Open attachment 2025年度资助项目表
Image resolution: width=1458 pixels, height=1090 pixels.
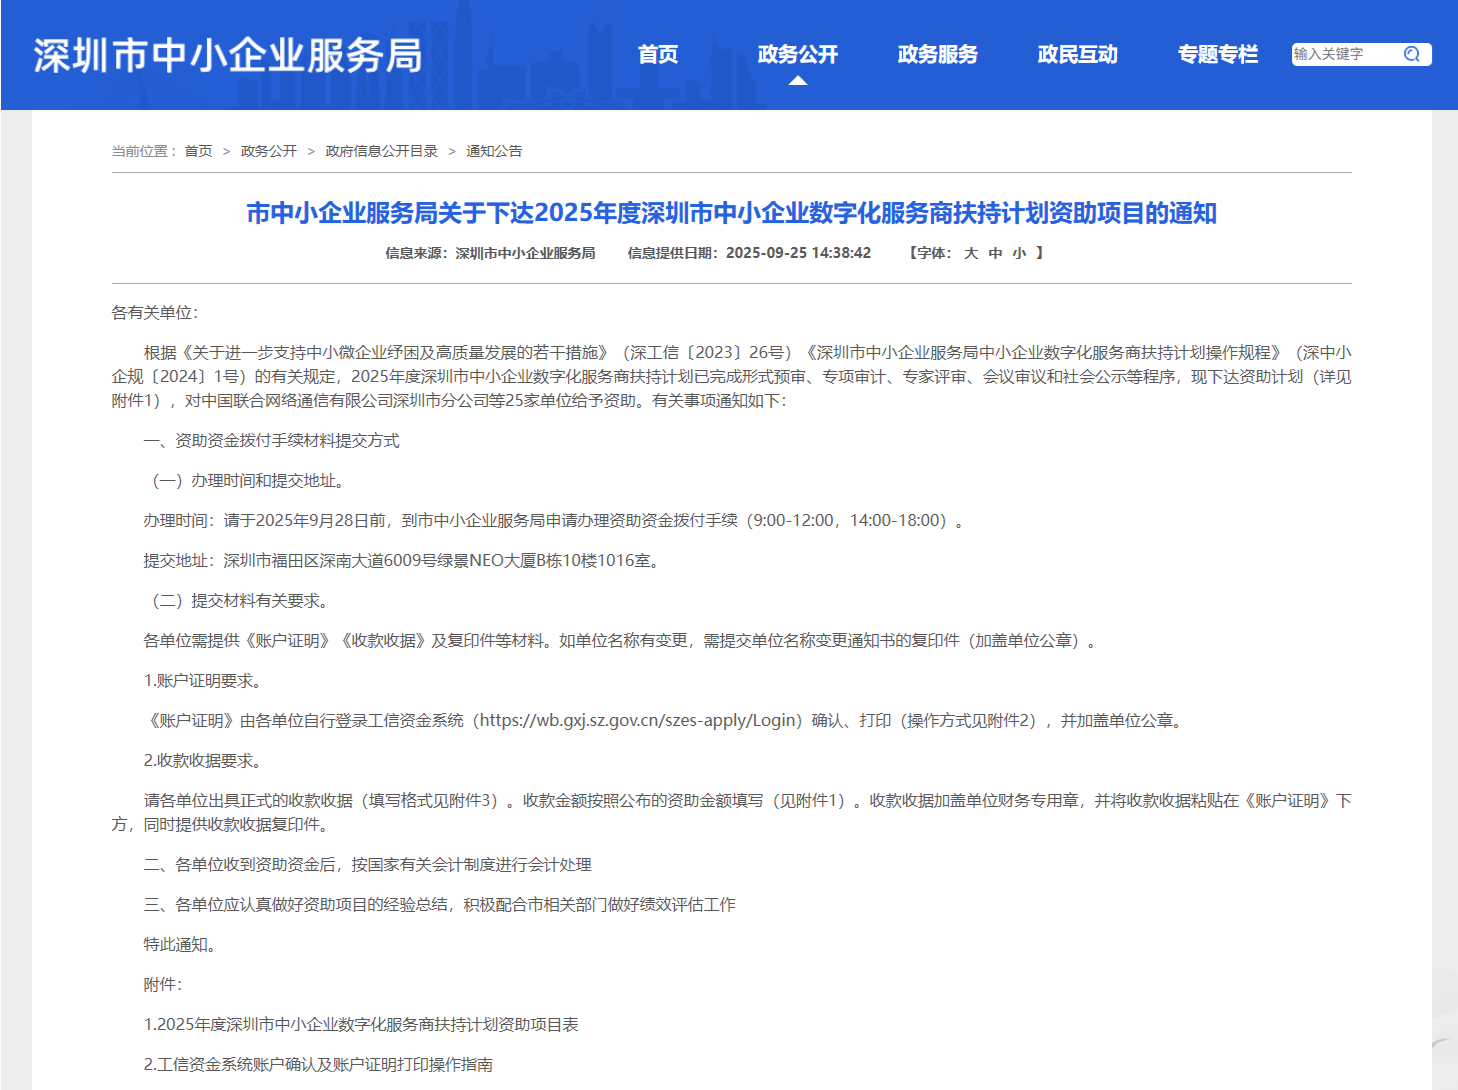[364, 1024]
